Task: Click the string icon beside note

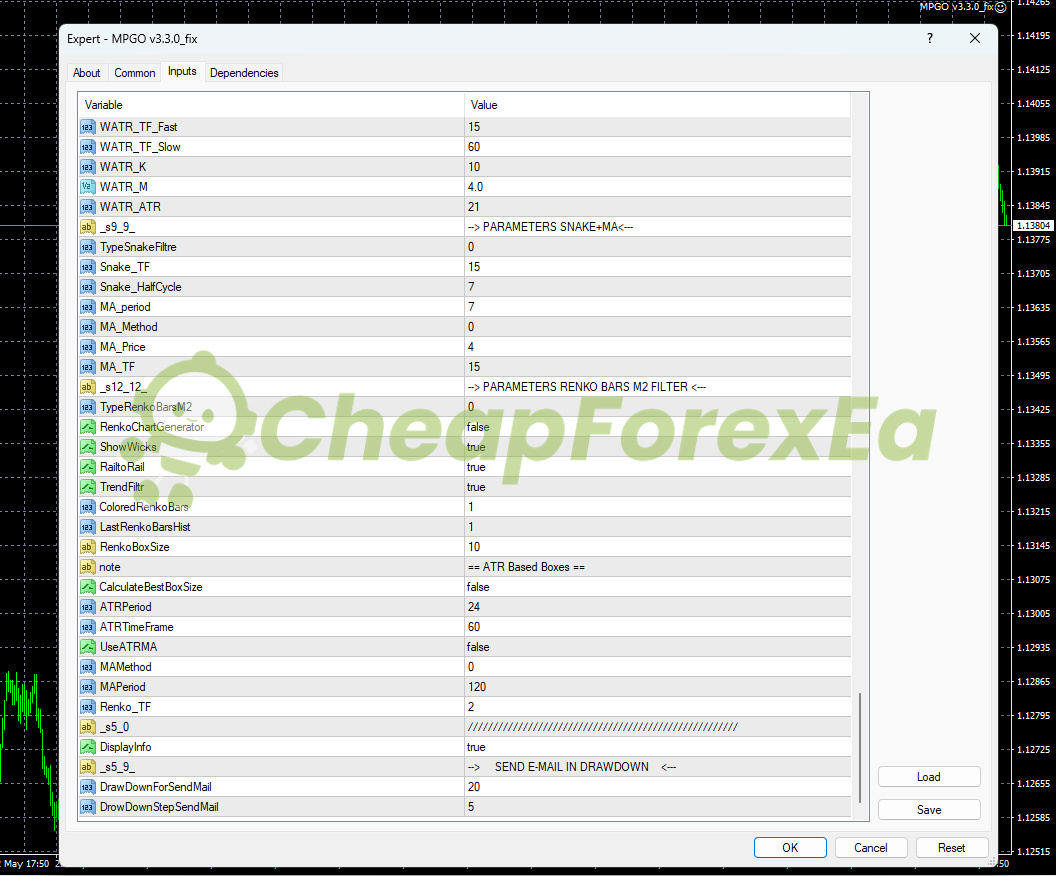Action: coord(88,567)
